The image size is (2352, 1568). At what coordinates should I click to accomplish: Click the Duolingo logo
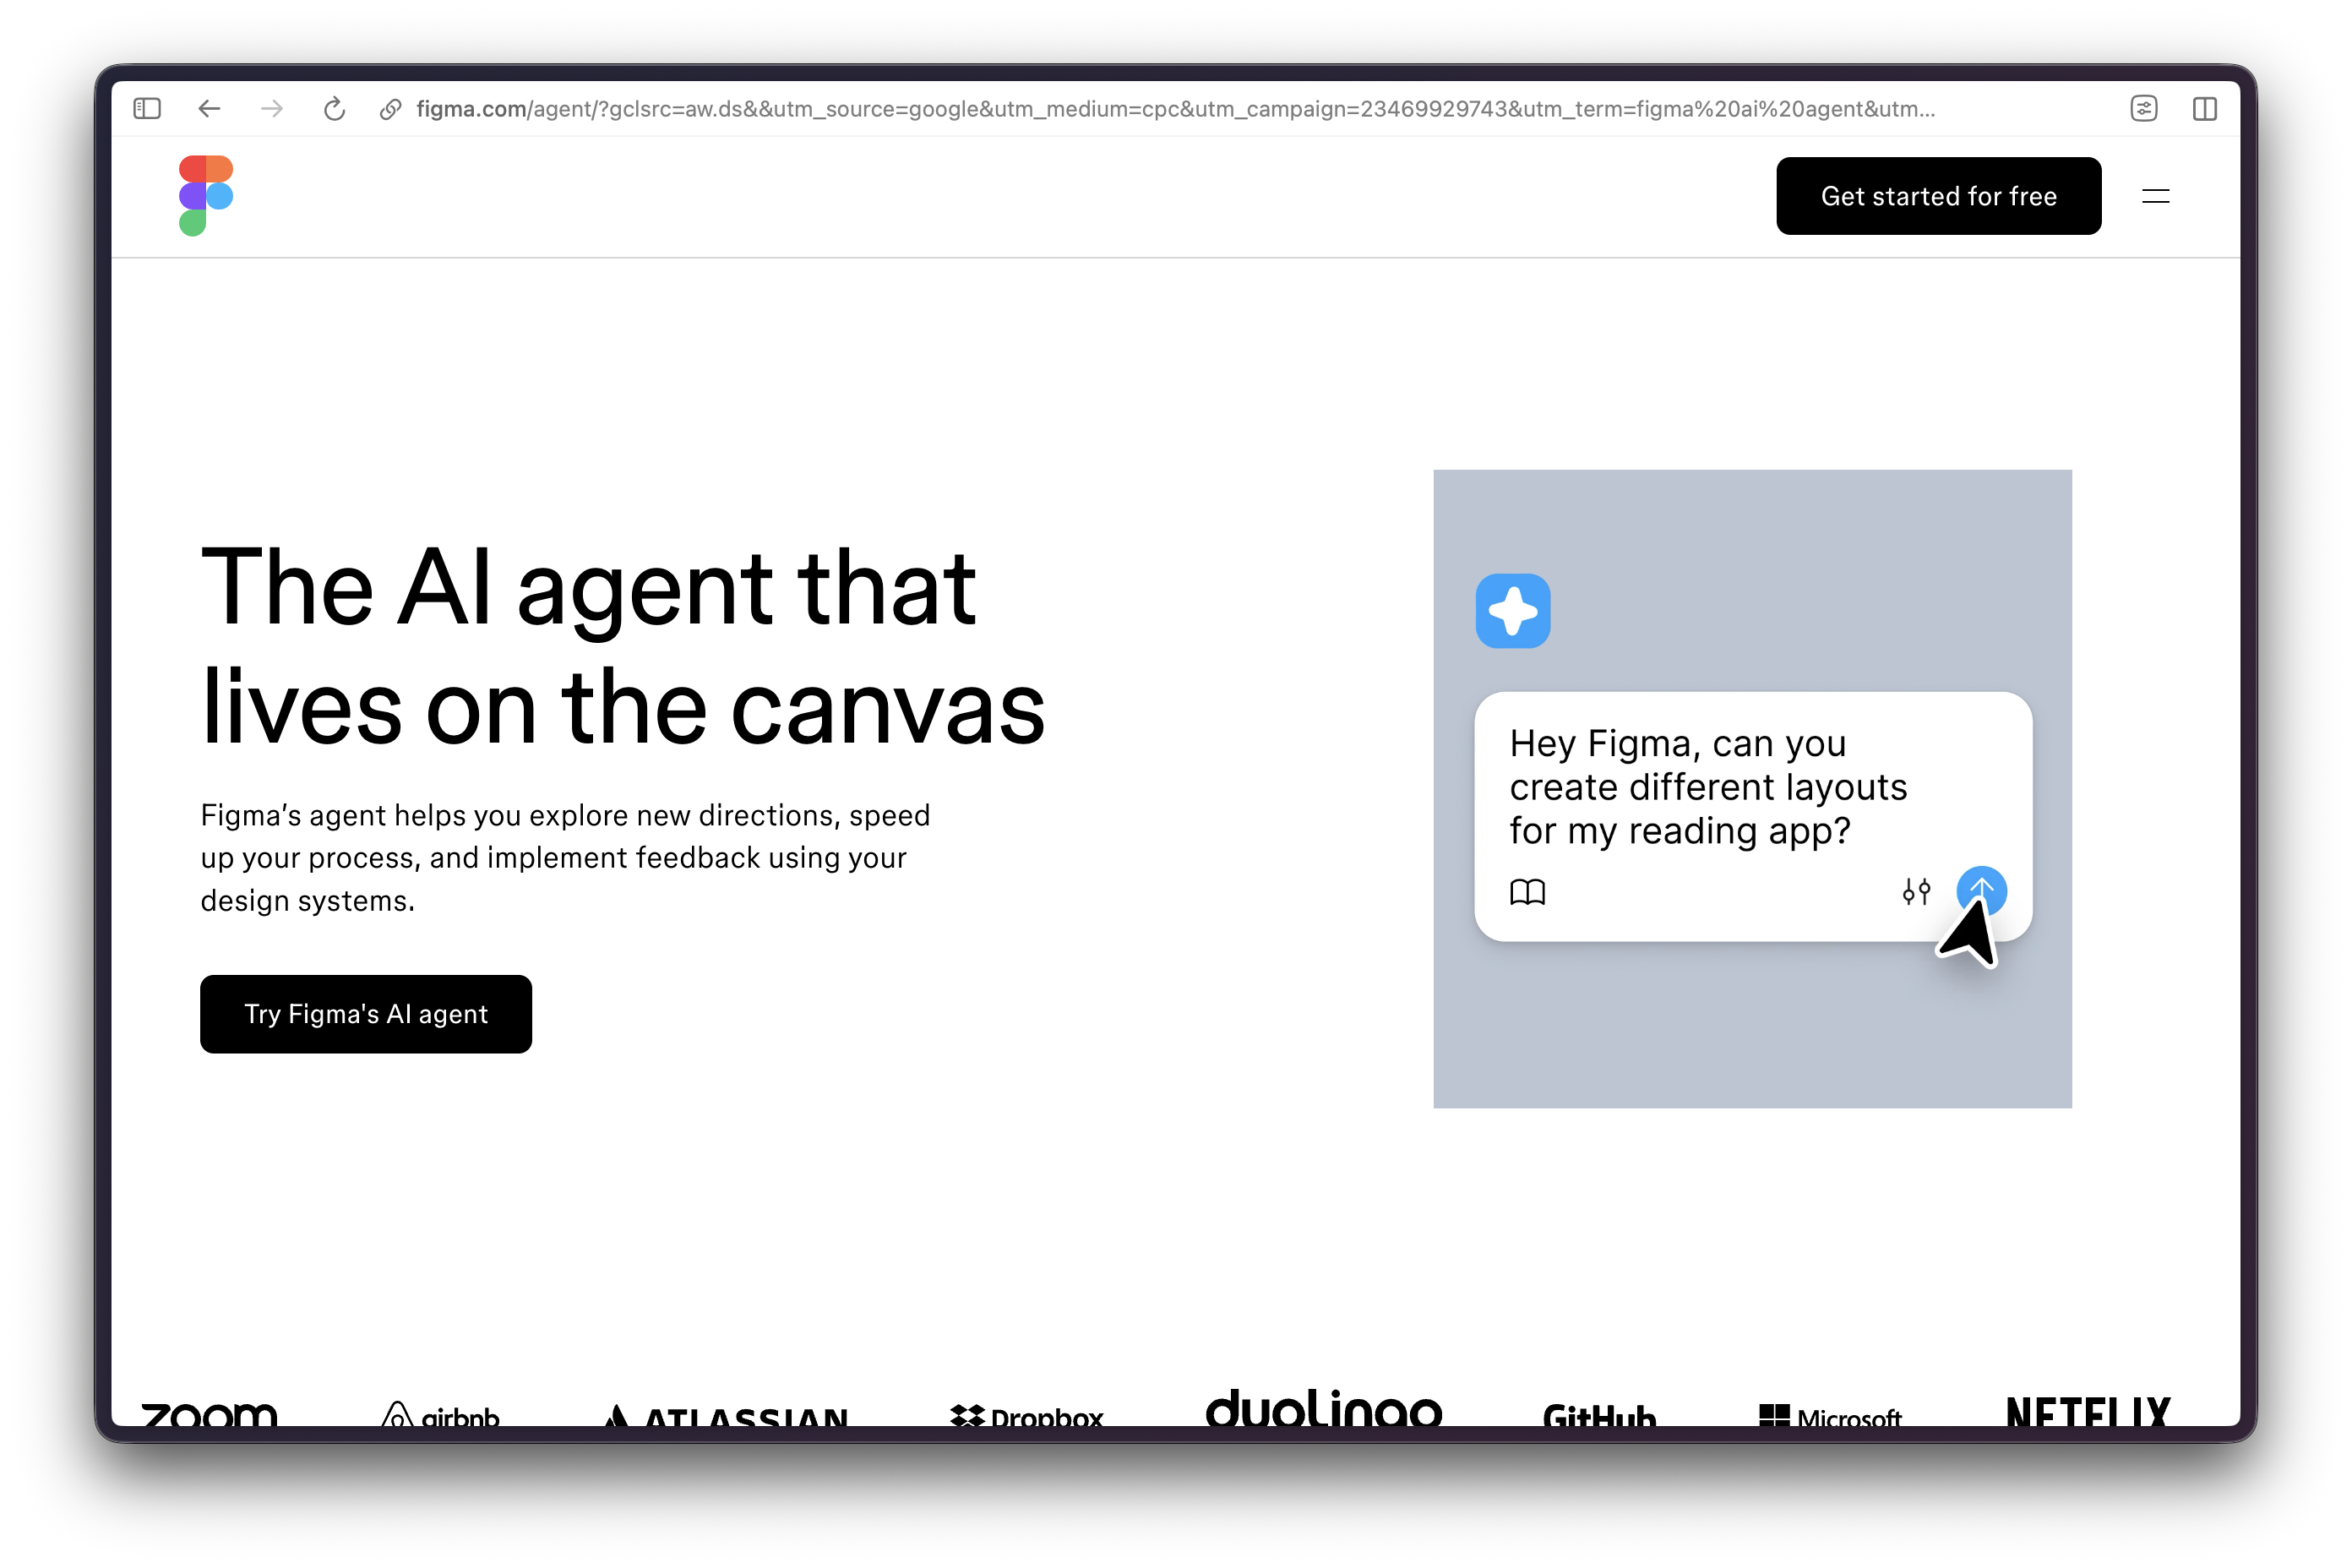pos(1324,1408)
